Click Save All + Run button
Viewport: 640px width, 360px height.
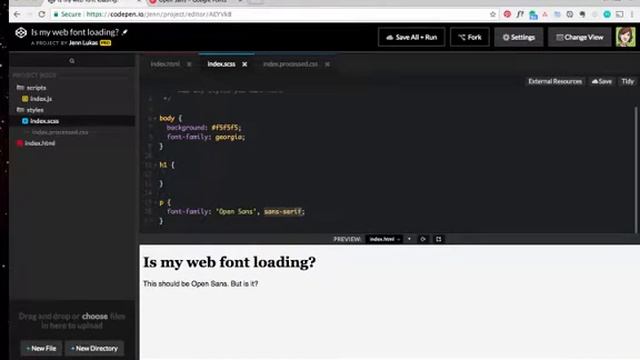411,37
